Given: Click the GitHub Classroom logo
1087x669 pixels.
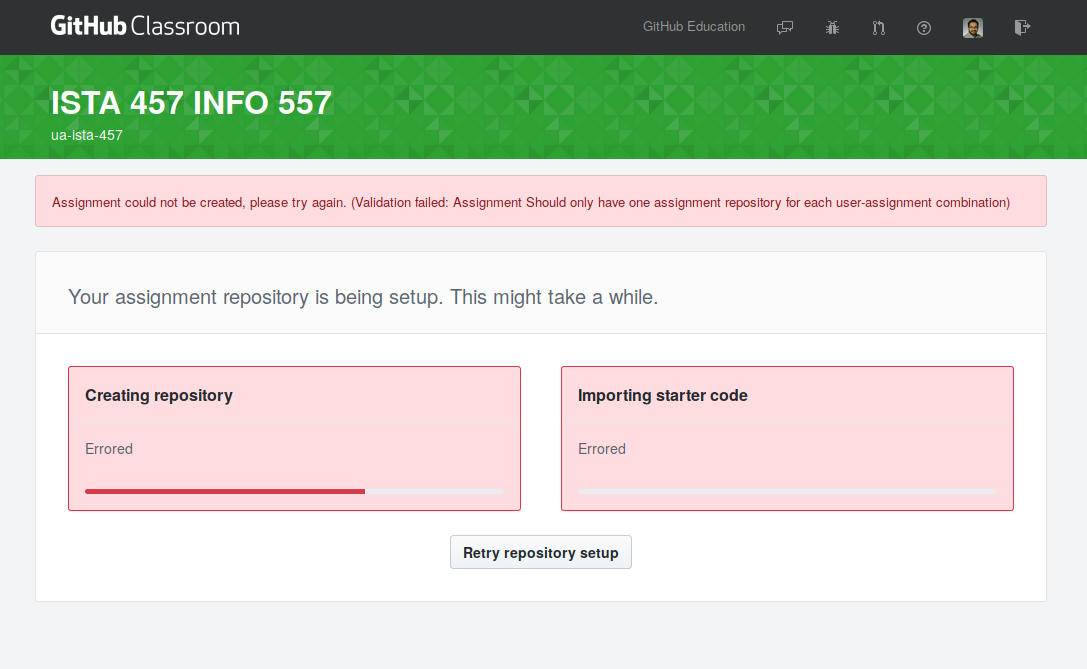Looking at the screenshot, I should coord(144,25).
